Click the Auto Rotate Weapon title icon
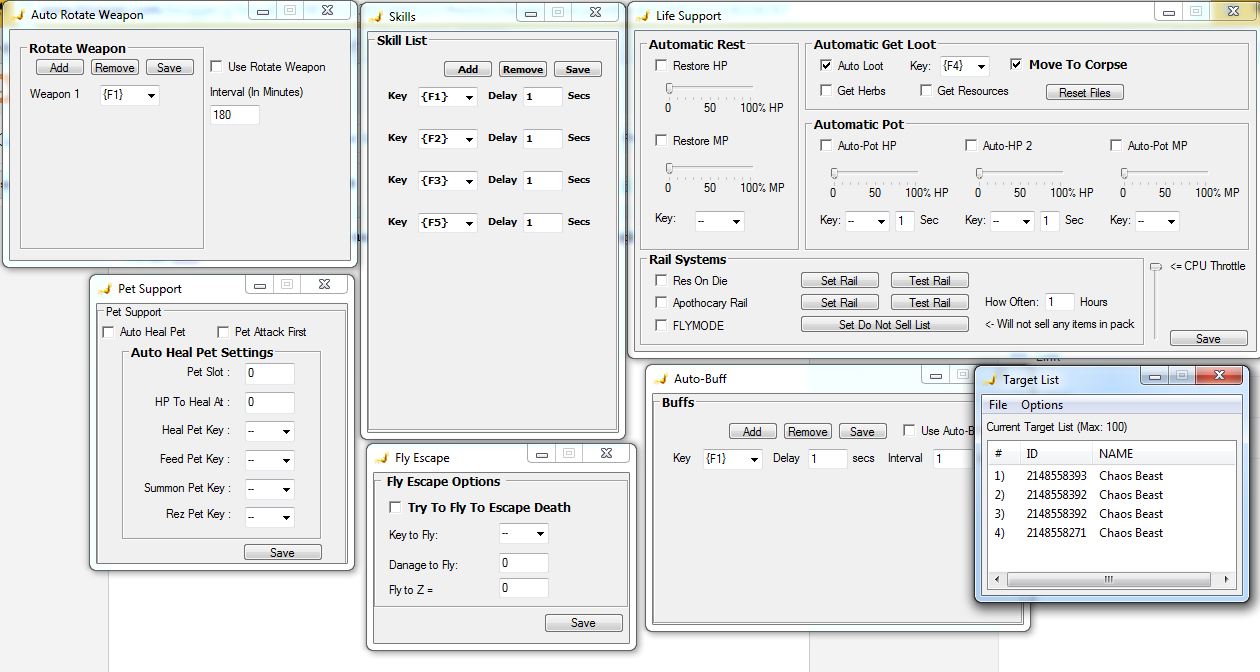 point(19,14)
